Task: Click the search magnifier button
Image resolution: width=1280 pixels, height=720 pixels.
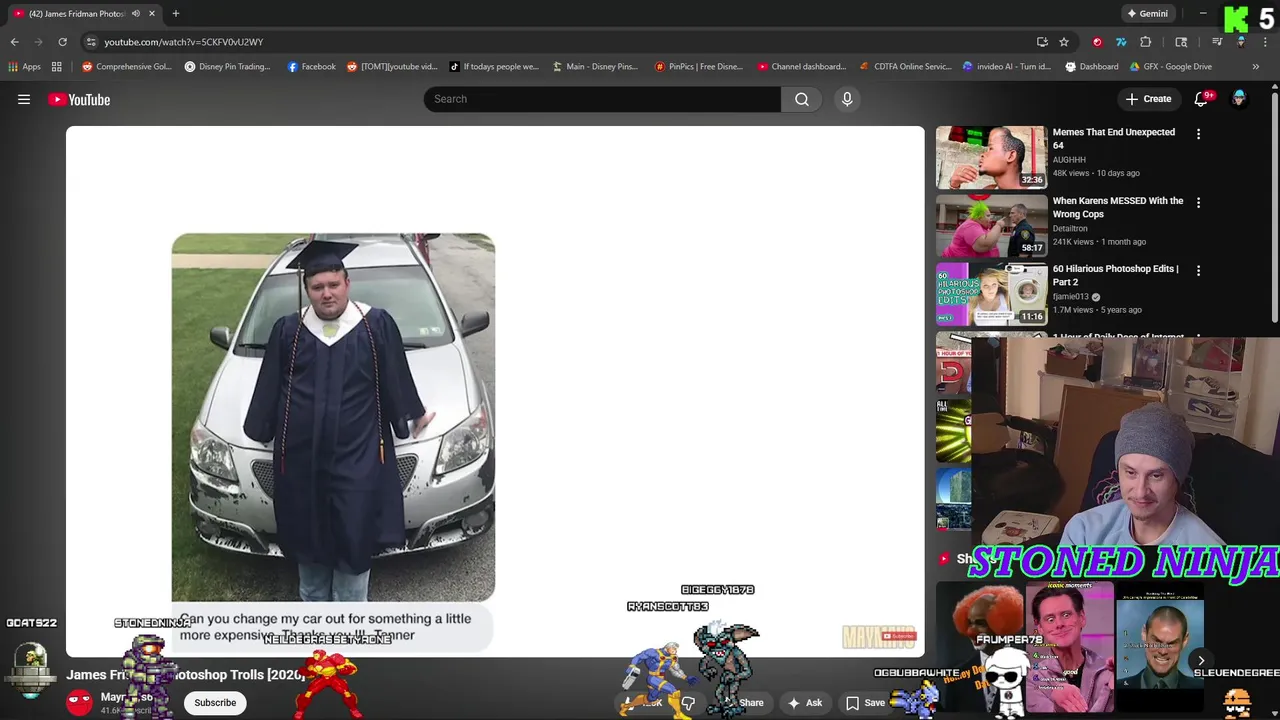Action: [x=802, y=99]
